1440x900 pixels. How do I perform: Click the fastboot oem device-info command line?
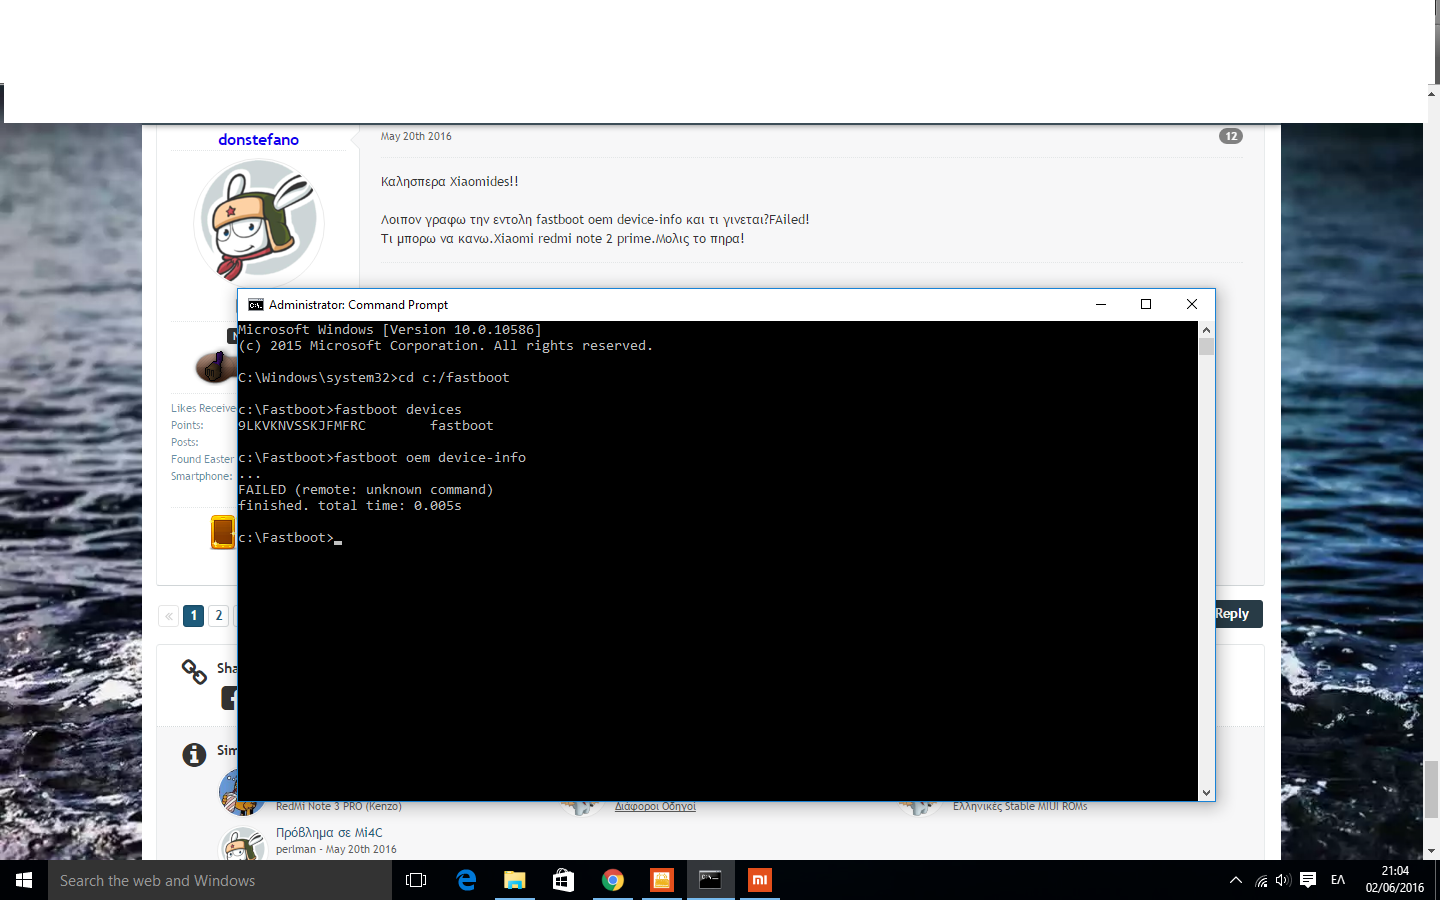[x=382, y=458]
